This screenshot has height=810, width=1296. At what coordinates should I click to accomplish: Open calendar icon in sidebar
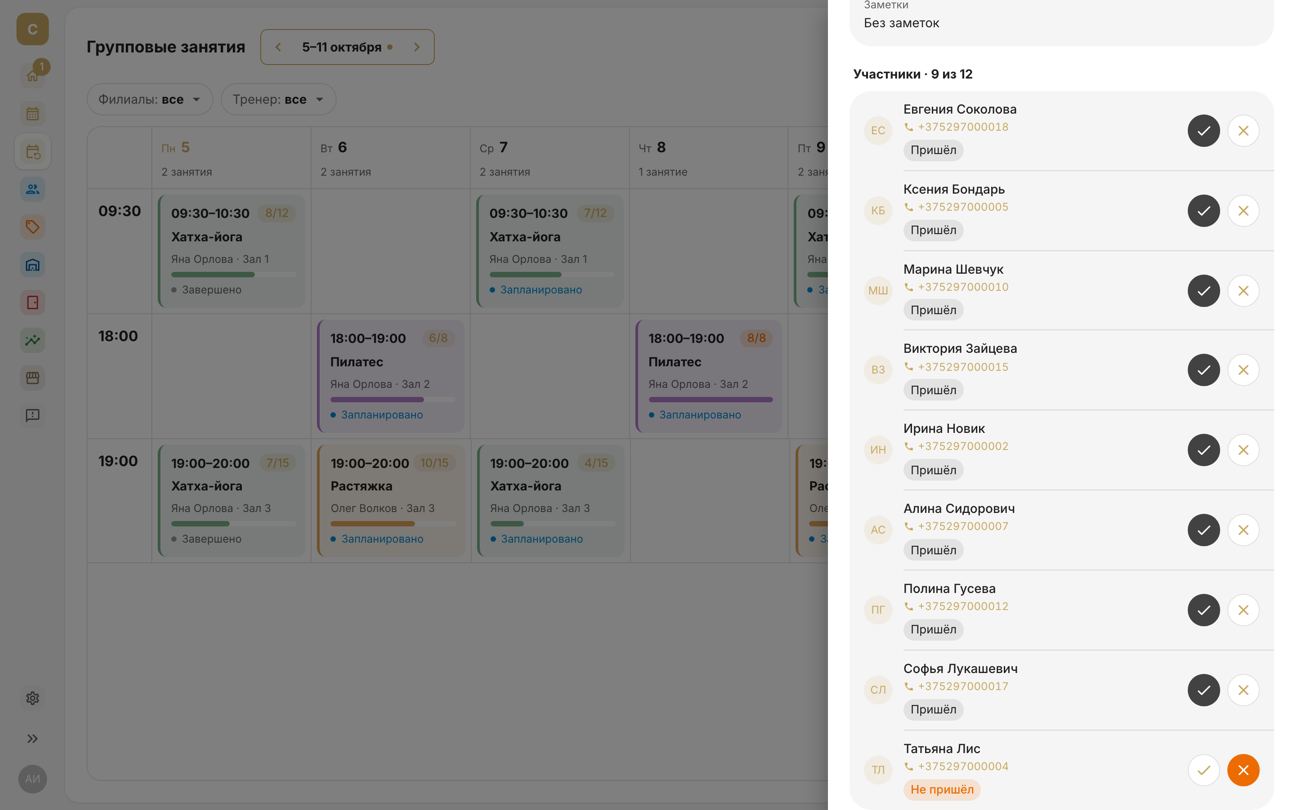pyautogui.click(x=33, y=114)
